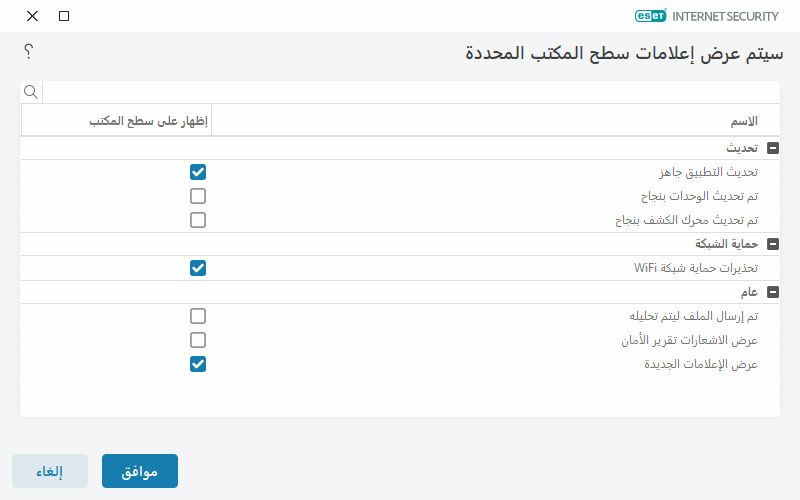Click the search magnifier icon
The image size is (800, 500).
(x=31, y=92)
